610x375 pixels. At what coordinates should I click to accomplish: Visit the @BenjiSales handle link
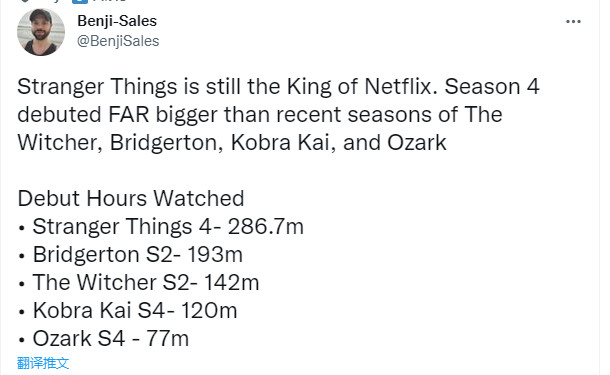(x=118, y=41)
